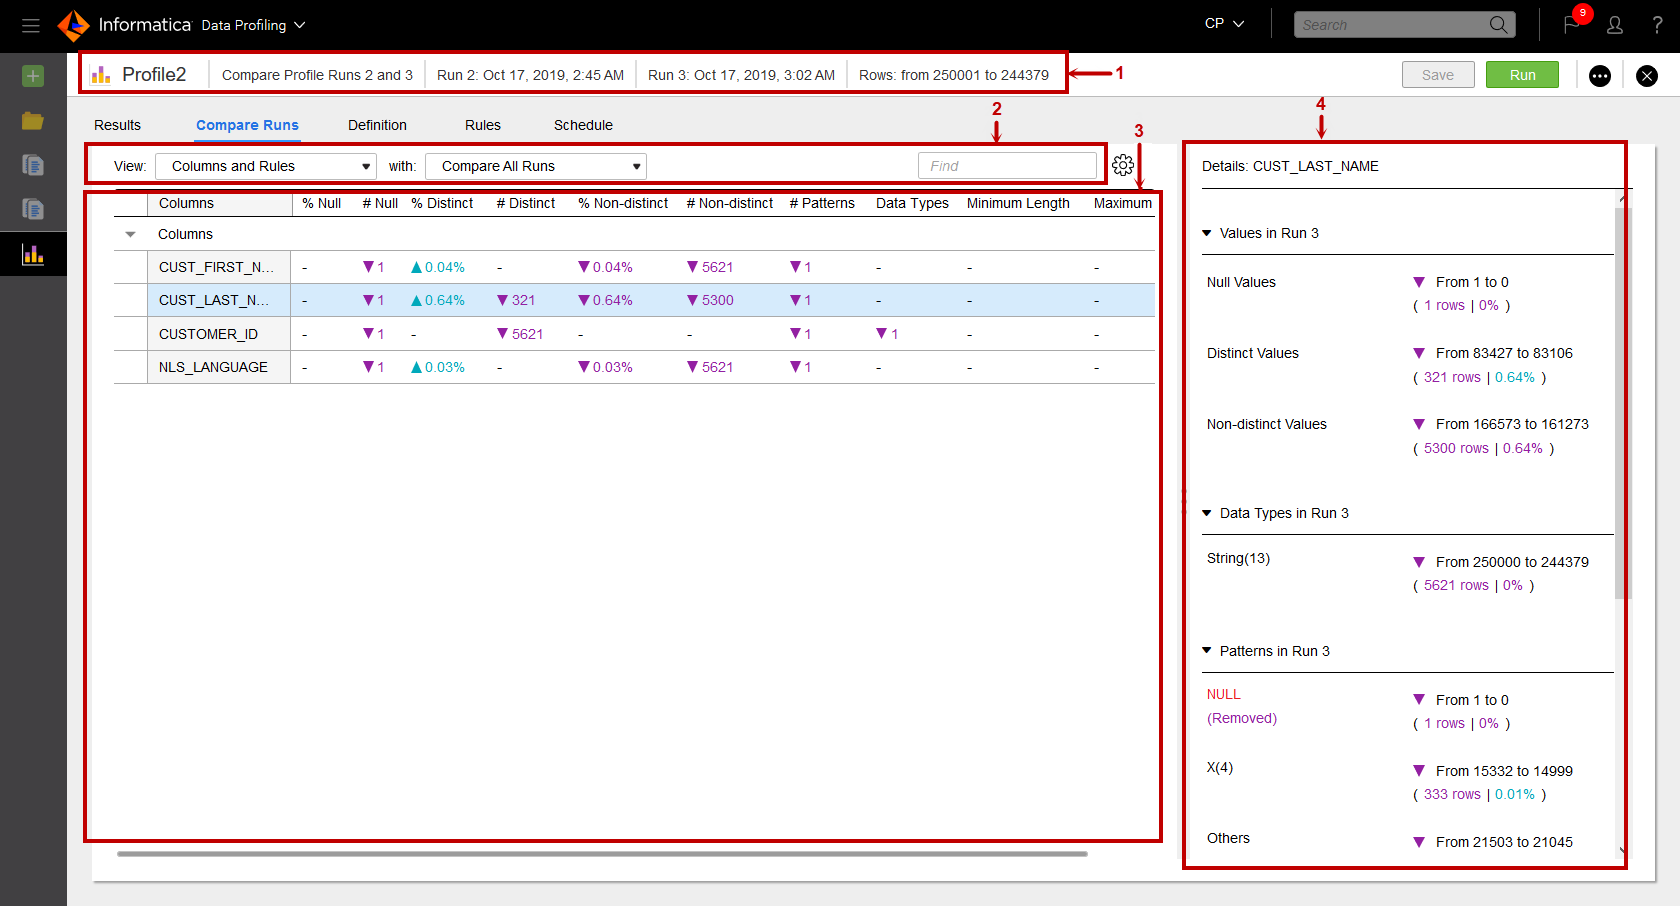1680x906 pixels.
Task: Open compare settings gear icon
Action: point(1123,165)
